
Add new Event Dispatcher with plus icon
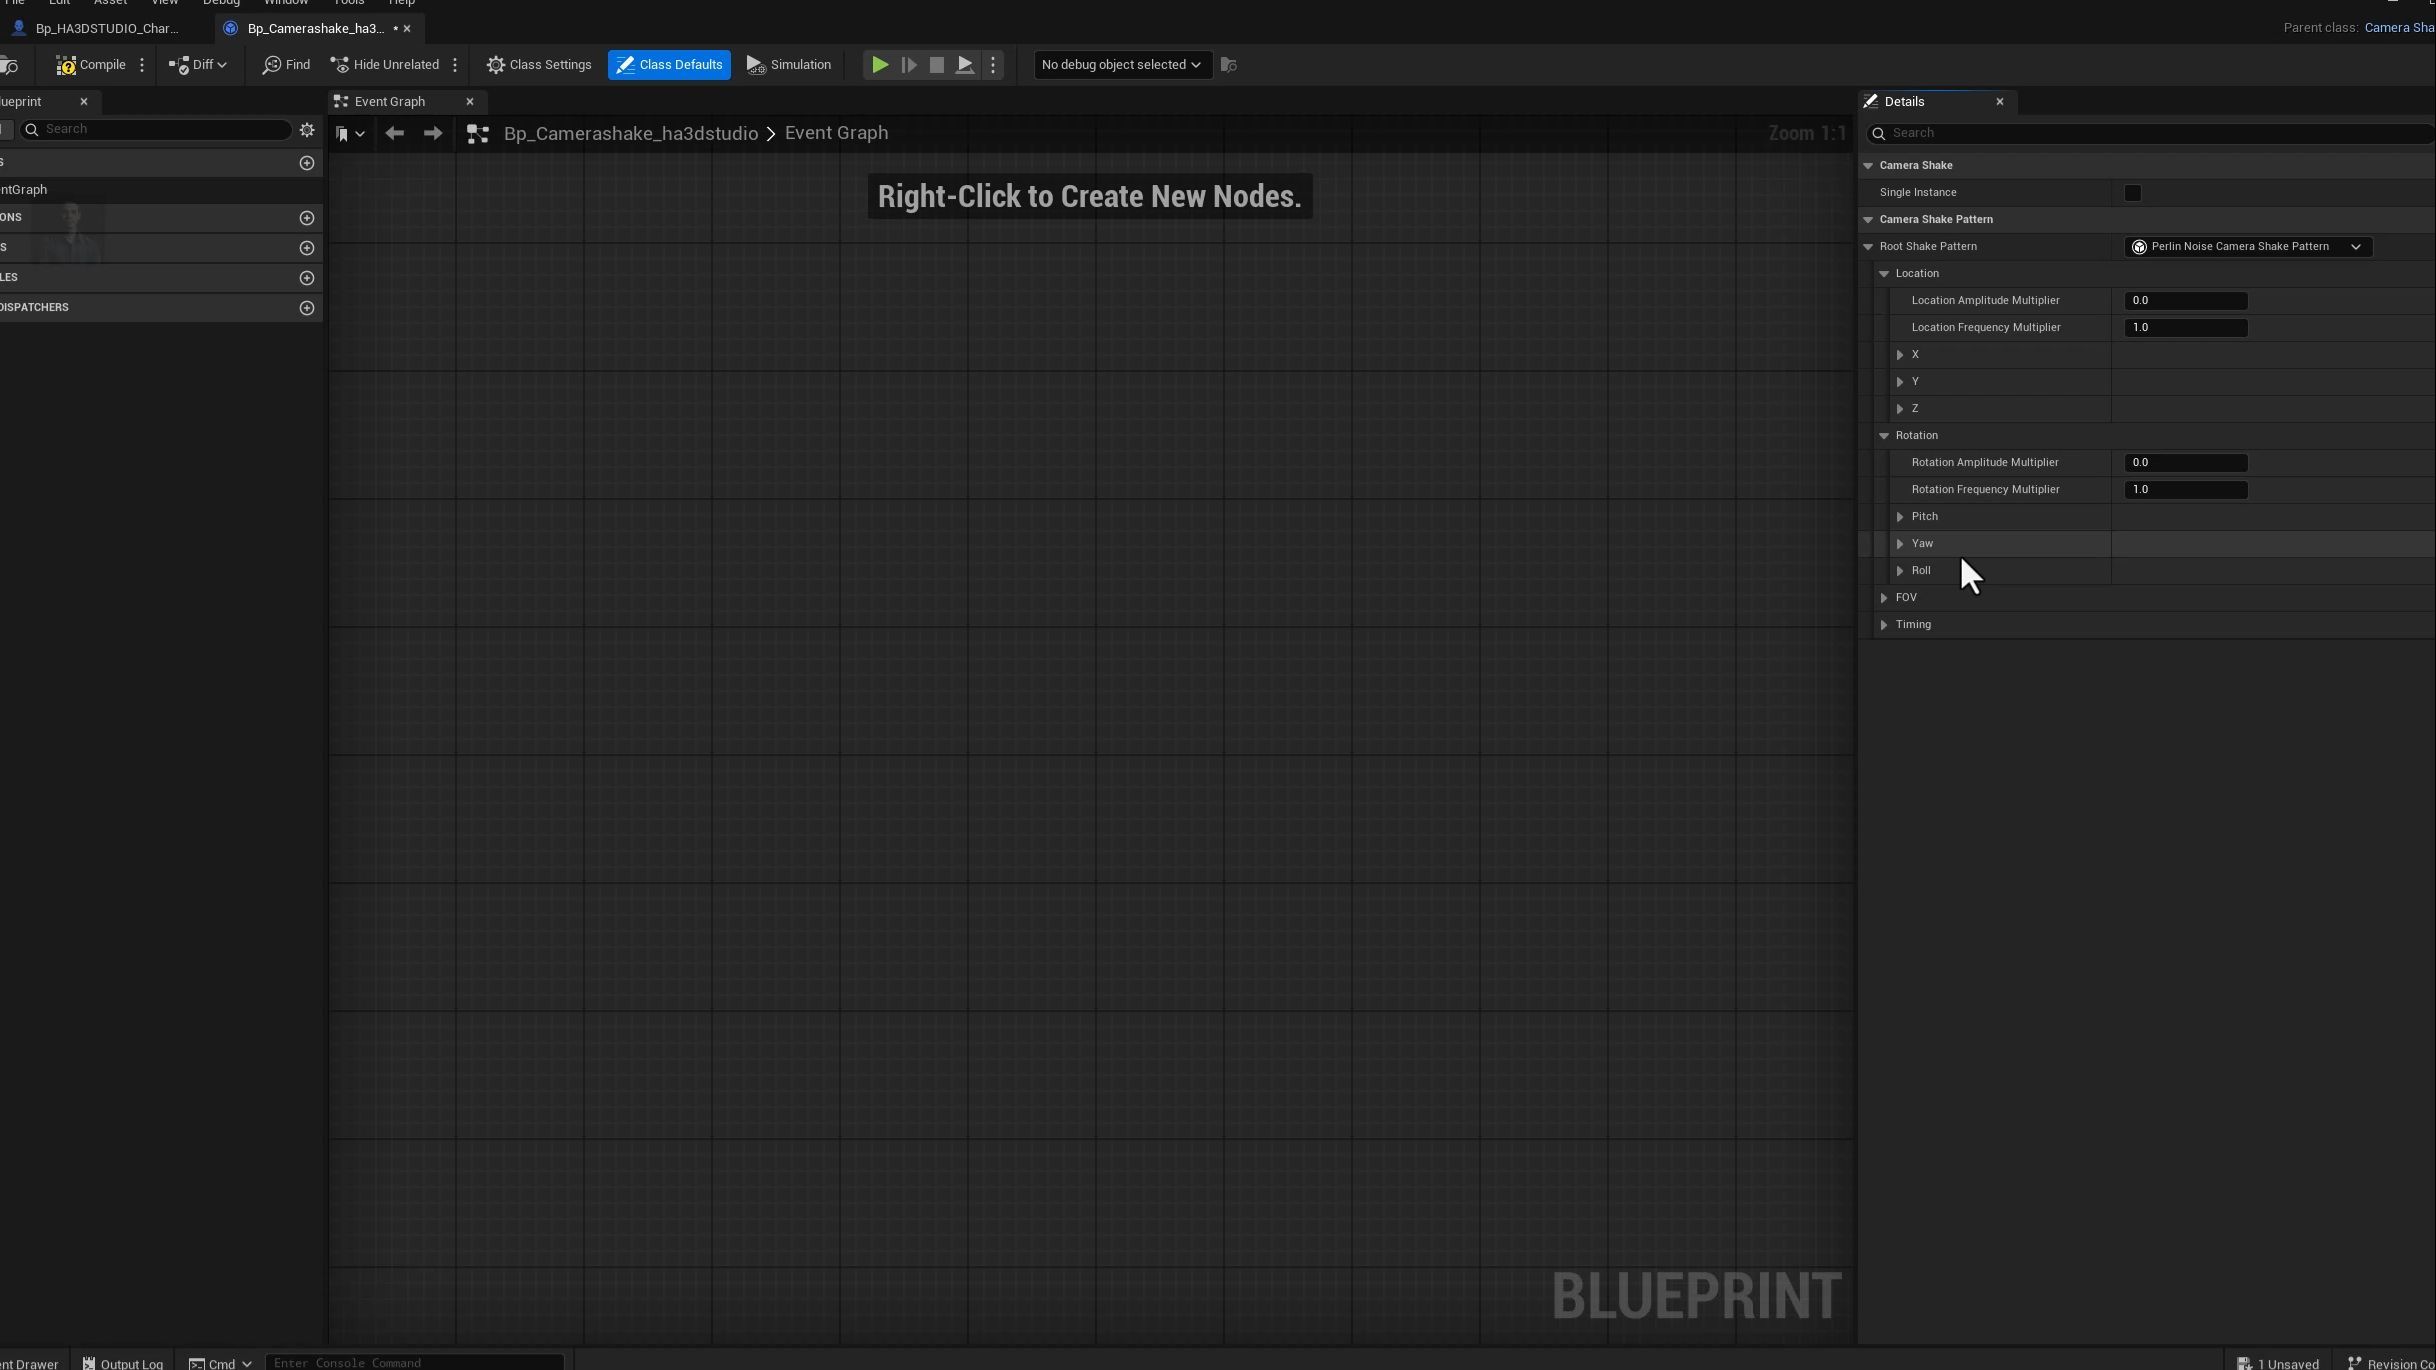(307, 308)
